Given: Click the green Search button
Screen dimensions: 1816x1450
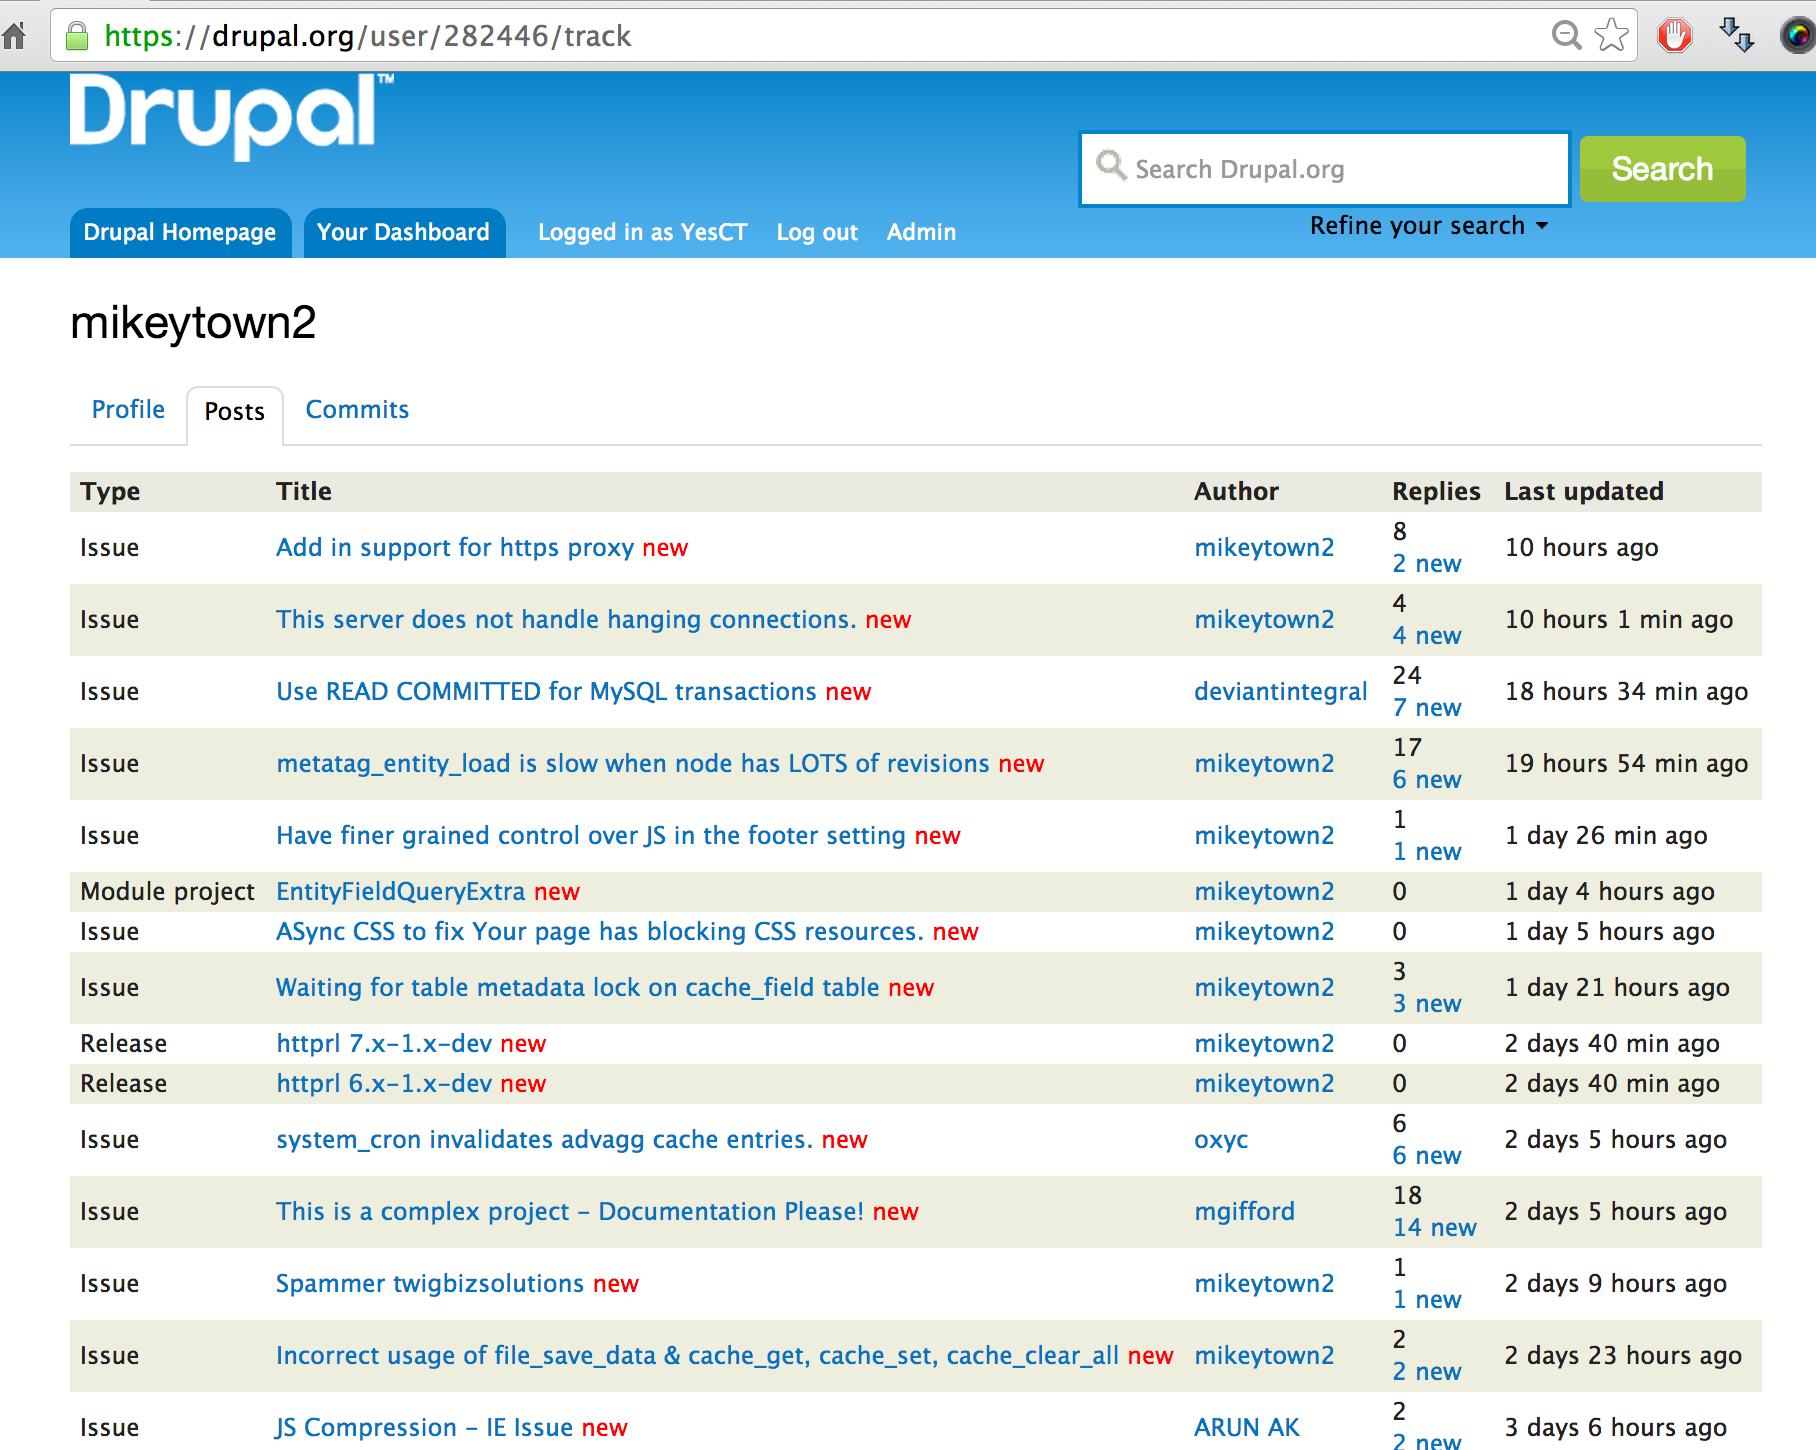Looking at the screenshot, I should (1662, 169).
